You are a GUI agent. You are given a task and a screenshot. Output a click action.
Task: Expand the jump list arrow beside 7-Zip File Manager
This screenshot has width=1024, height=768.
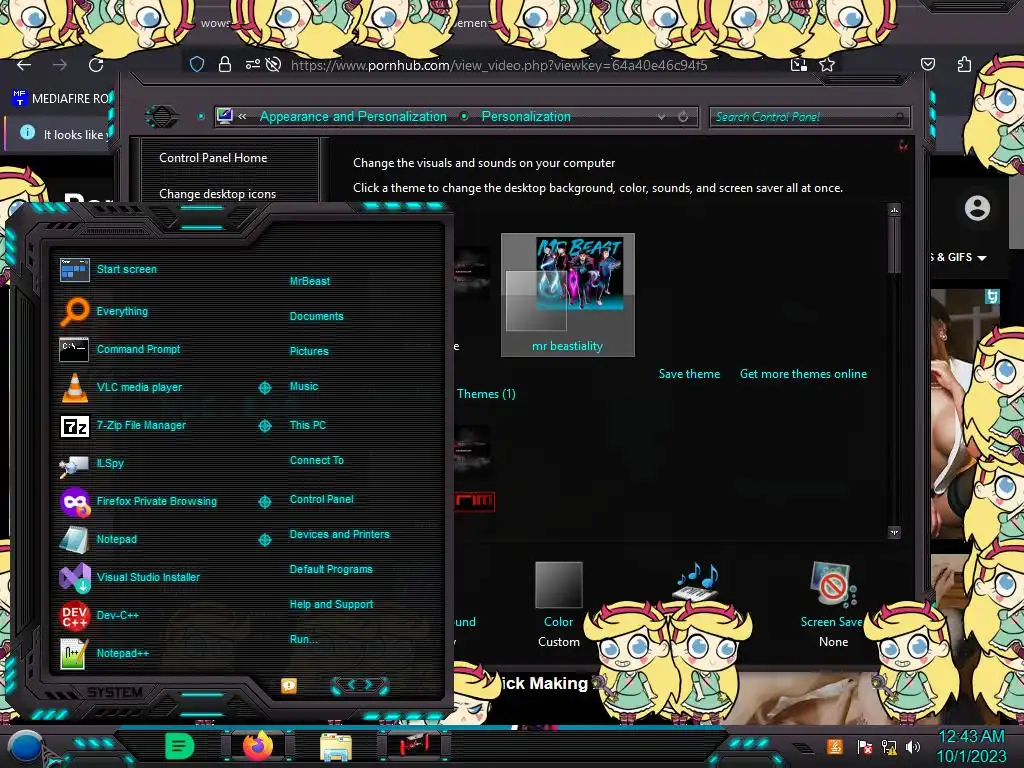tap(264, 426)
